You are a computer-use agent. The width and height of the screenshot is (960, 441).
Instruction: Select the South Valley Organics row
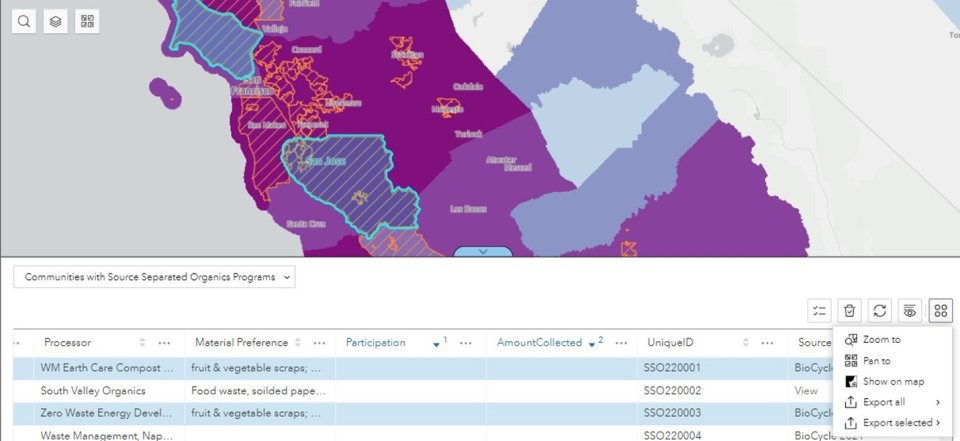pos(93,391)
